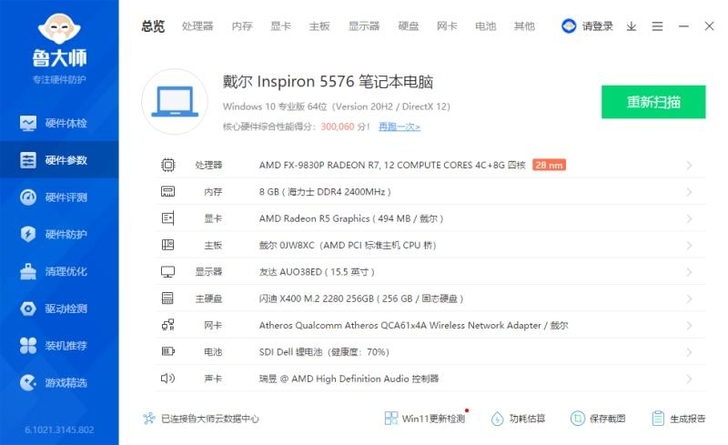Click the Win11更新检测 icon

[391, 419]
